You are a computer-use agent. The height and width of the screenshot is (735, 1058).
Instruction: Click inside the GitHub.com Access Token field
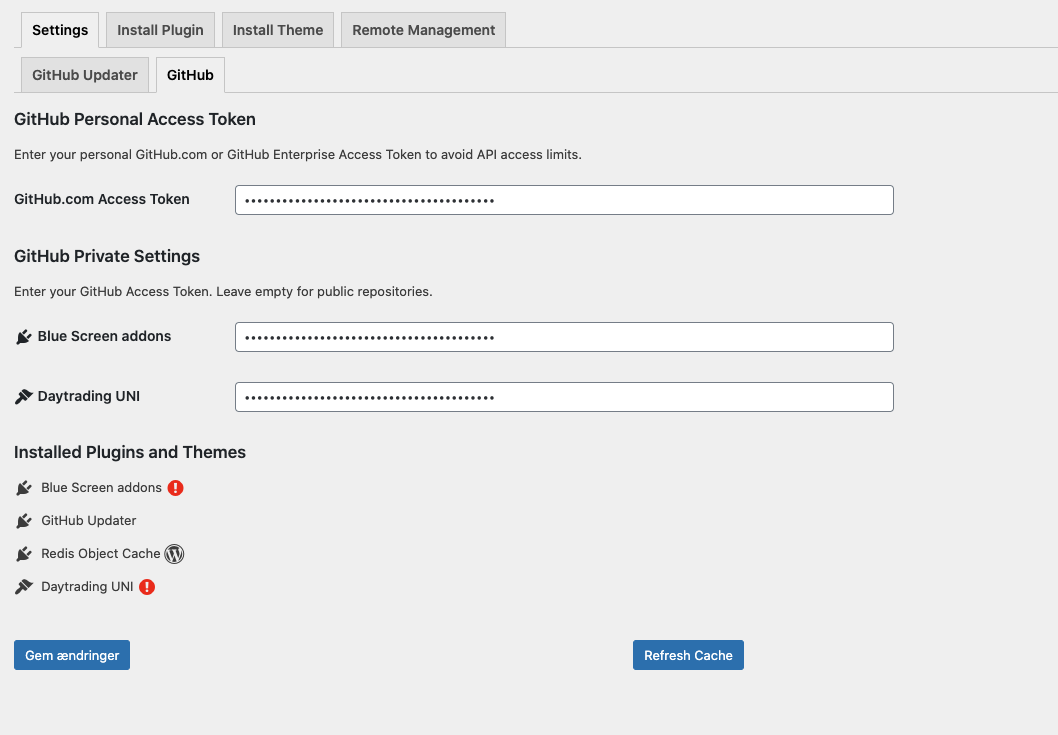[564, 199]
